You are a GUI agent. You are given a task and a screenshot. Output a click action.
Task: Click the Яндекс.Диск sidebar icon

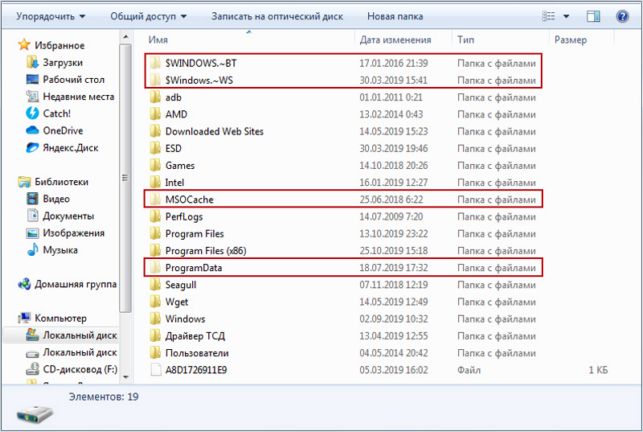(x=32, y=148)
